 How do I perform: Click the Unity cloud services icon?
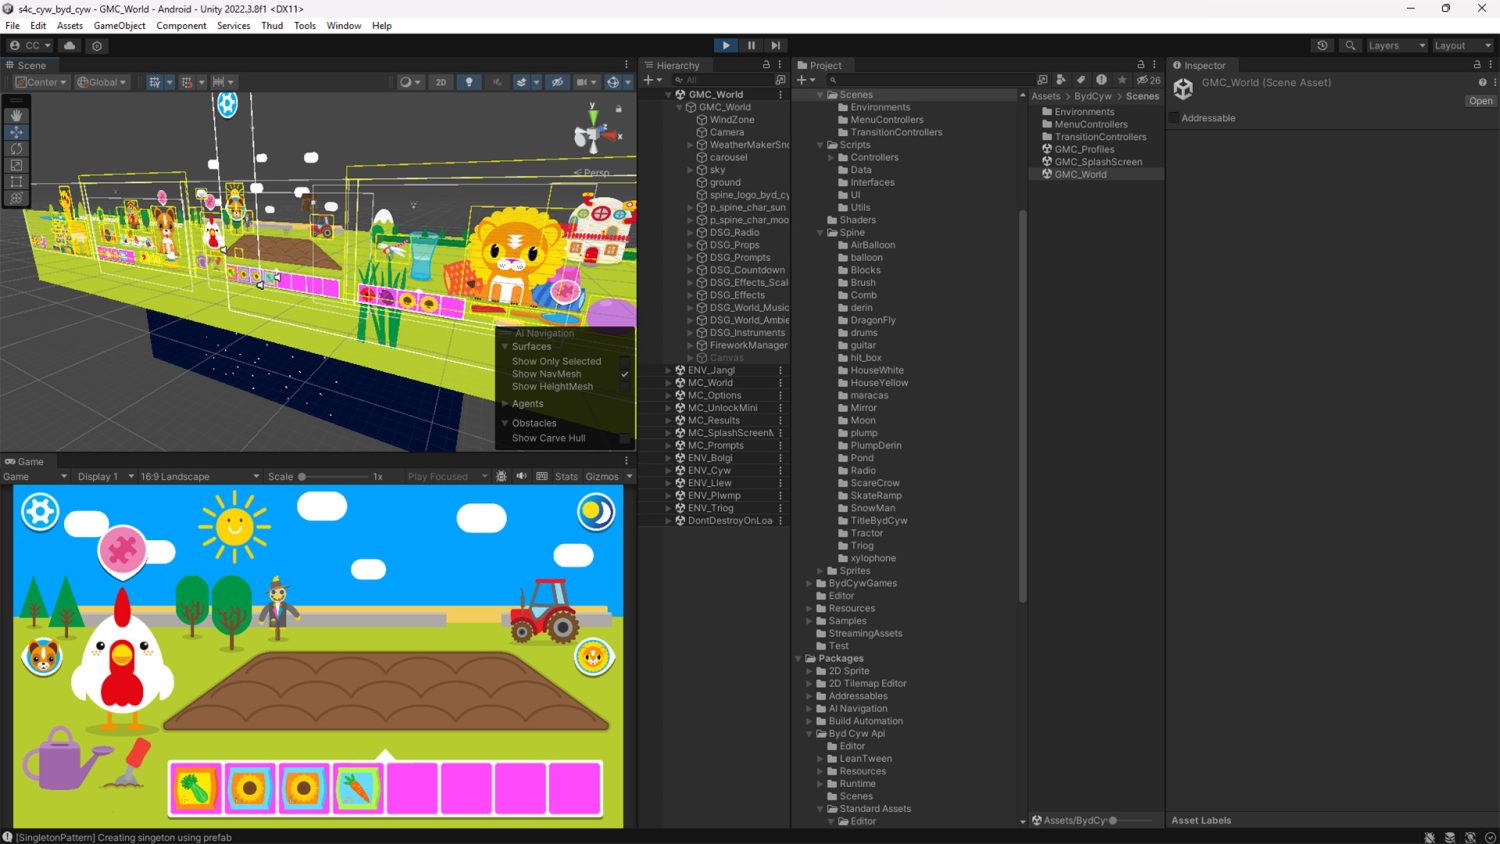[69, 45]
